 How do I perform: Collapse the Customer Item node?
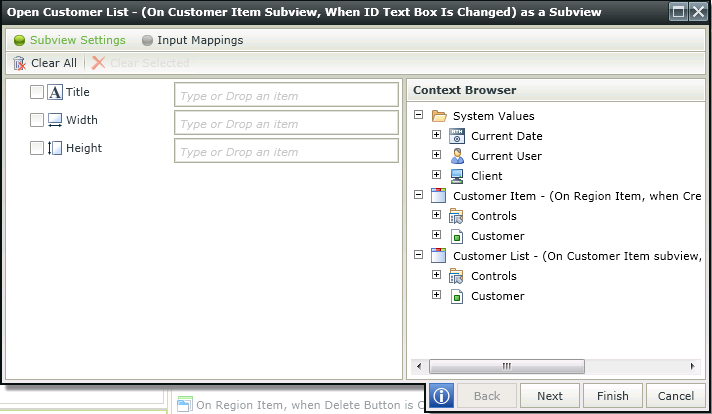(x=419, y=195)
